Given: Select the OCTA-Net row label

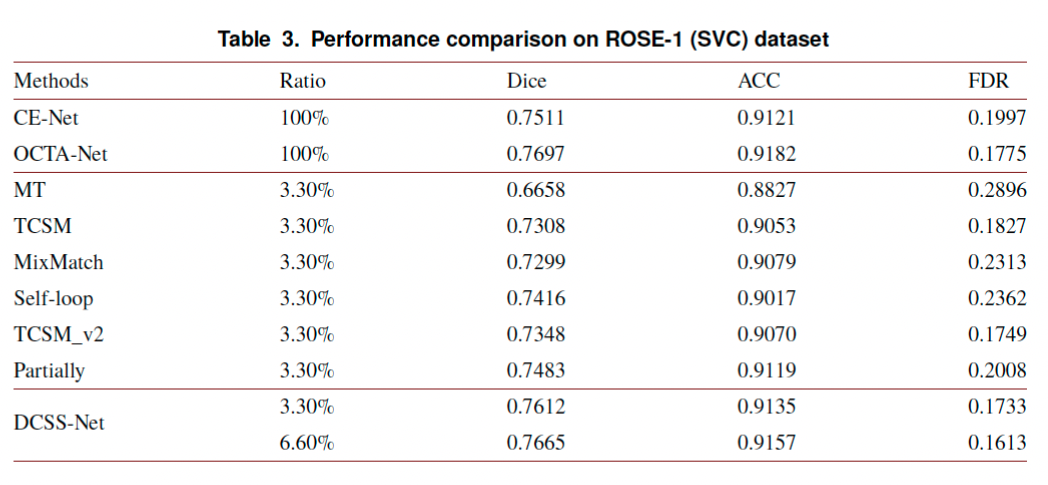Looking at the screenshot, I should [x=61, y=154].
